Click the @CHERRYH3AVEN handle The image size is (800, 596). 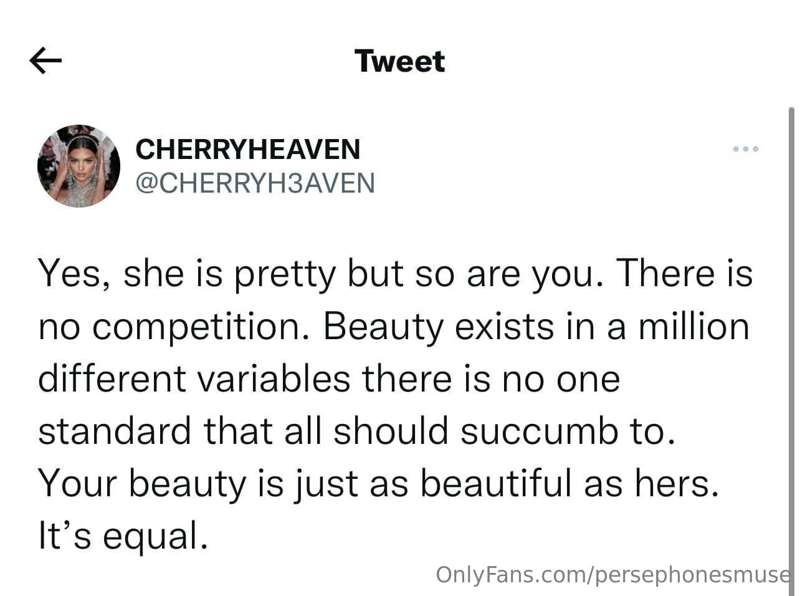pyautogui.click(x=255, y=183)
